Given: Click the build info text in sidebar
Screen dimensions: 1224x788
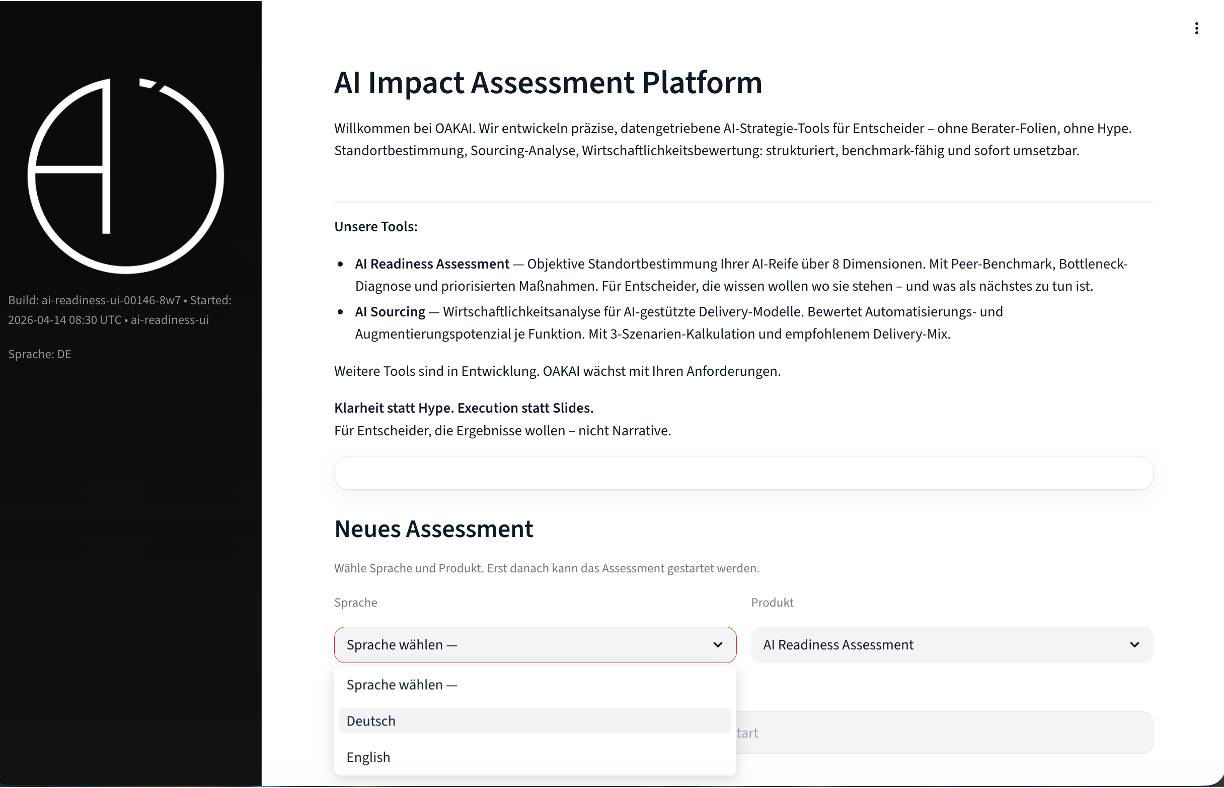Looking at the screenshot, I should click(x=120, y=310).
